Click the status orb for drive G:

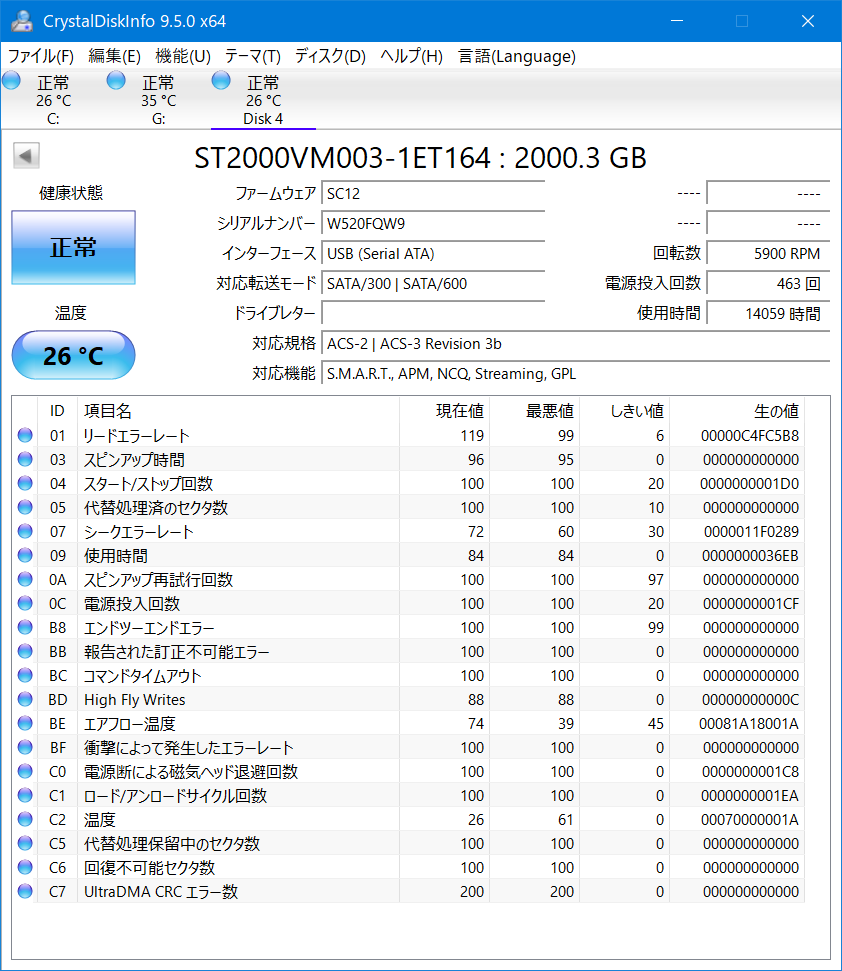116,81
